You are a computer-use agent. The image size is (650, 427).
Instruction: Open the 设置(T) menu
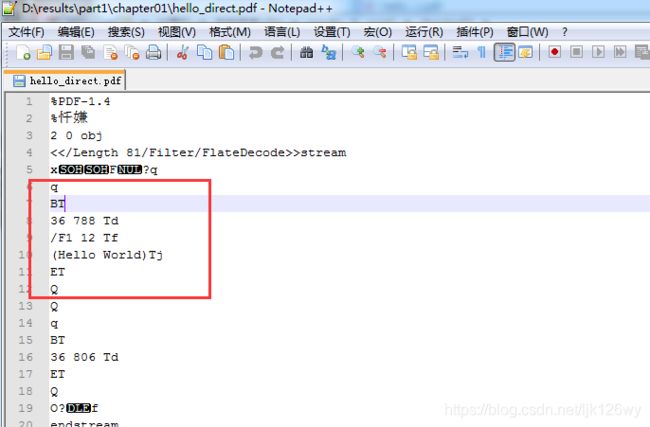click(332, 32)
